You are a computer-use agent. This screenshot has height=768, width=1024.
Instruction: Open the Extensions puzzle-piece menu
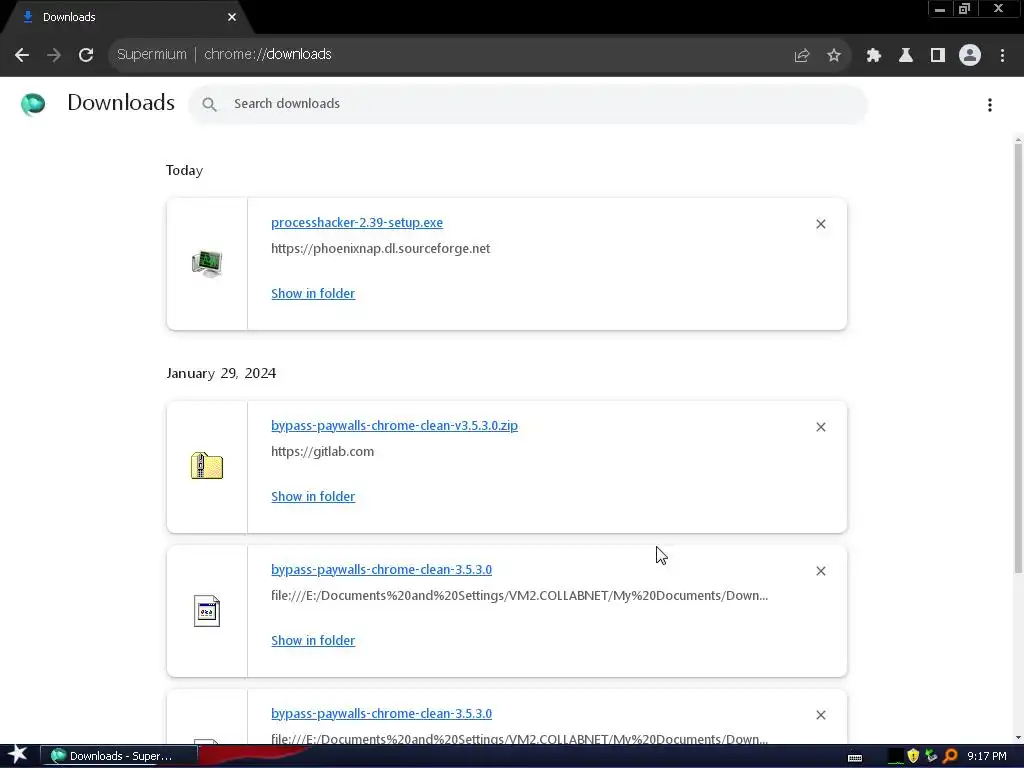pos(873,56)
